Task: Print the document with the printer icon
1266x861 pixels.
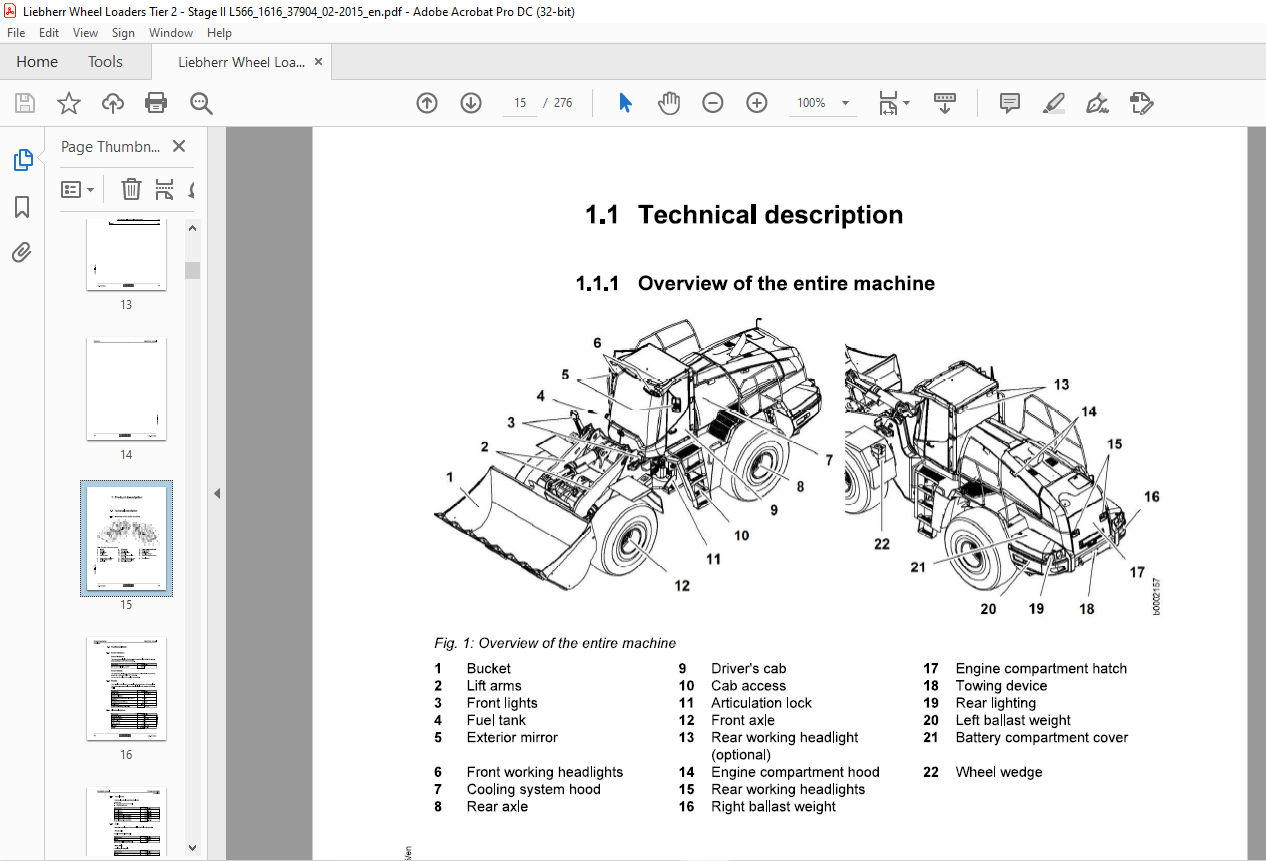Action: point(156,103)
